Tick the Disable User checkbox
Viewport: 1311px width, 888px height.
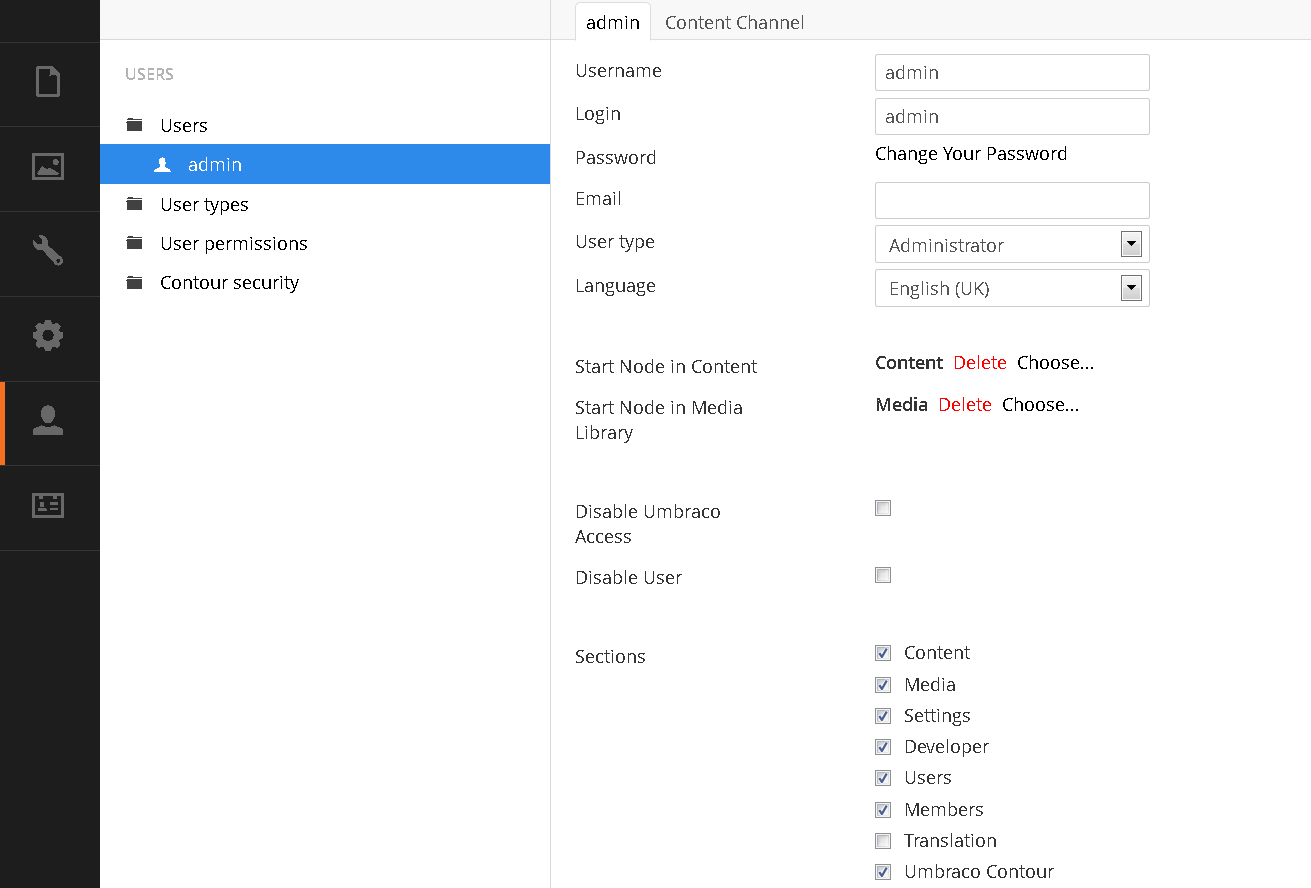pyautogui.click(x=883, y=575)
